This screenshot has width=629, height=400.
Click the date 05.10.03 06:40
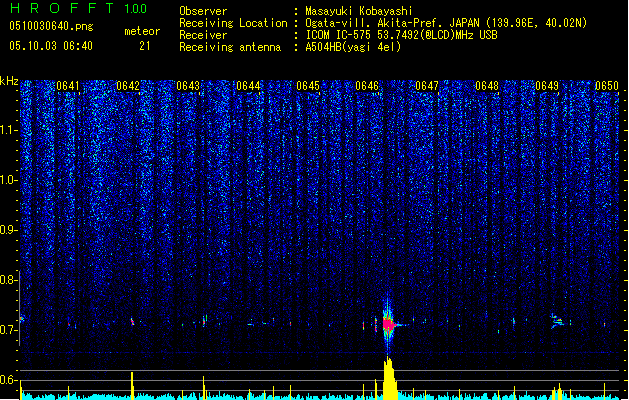51,46
